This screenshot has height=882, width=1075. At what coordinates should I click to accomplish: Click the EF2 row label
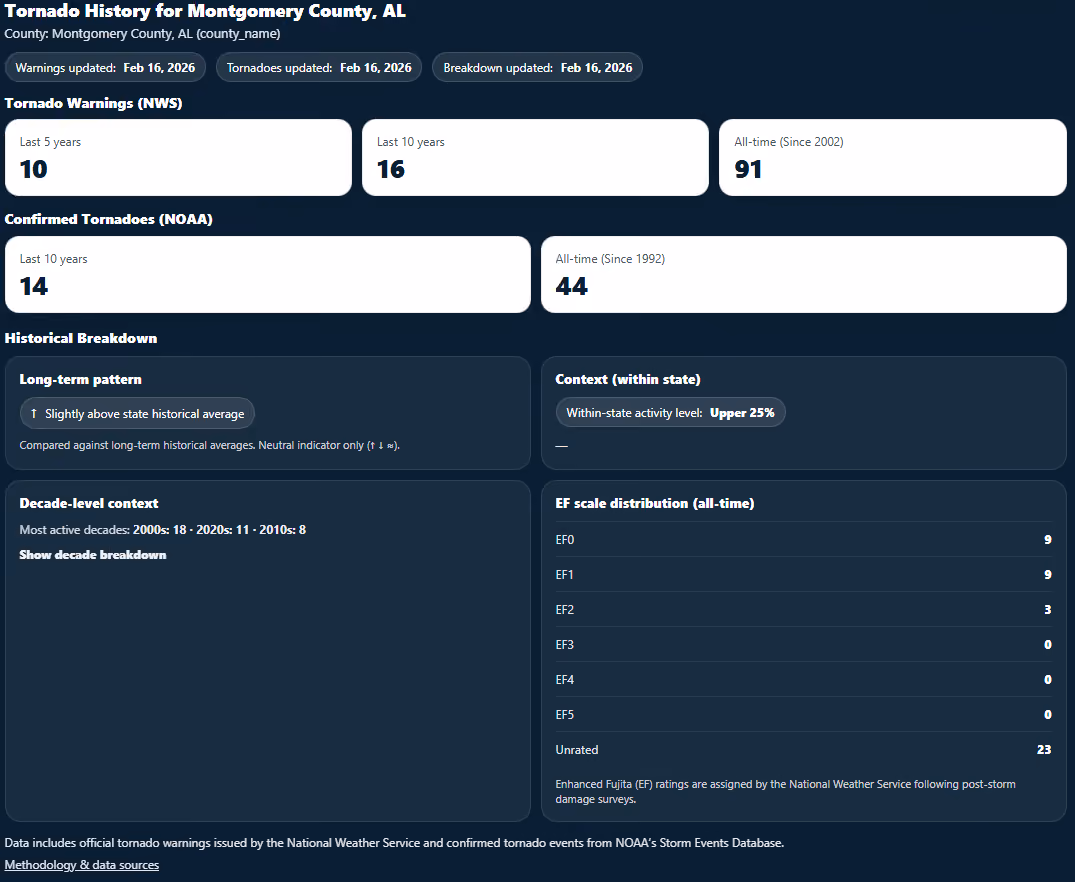tap(565, 610)
